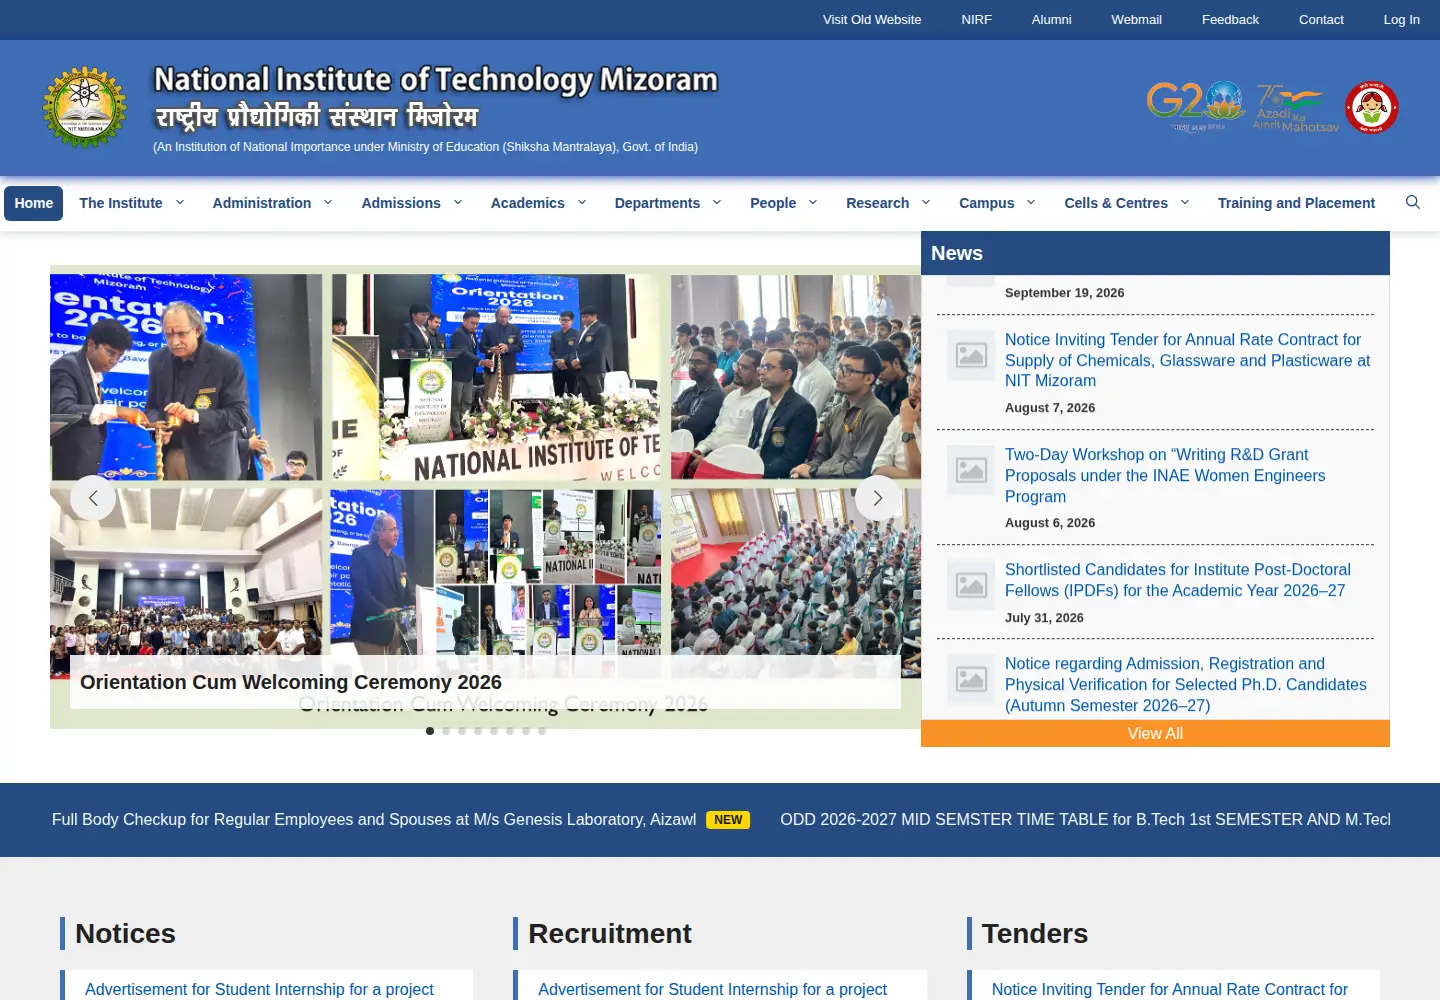Click the G20 logo
This screenshot has height=1000, width=1440.
[x=1195, y=106]
